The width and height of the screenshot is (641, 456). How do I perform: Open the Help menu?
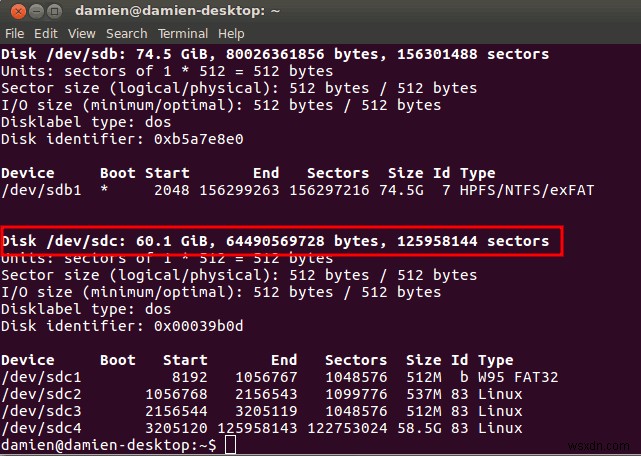coord(232,34)
